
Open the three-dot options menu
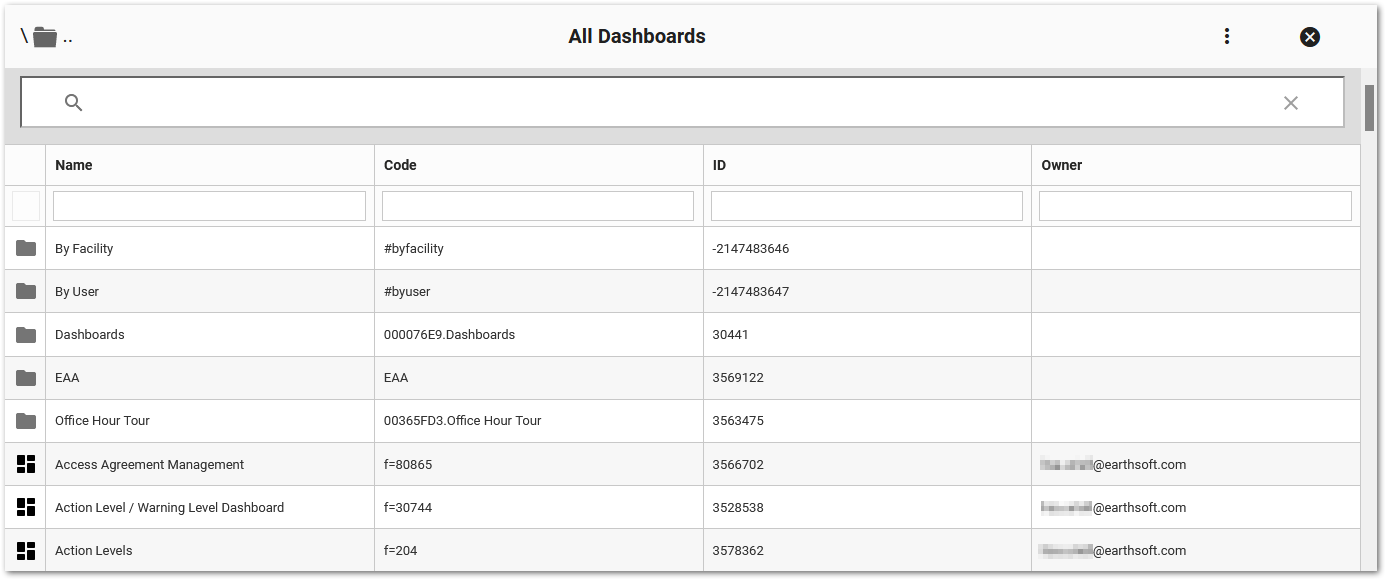(1226, 36)
